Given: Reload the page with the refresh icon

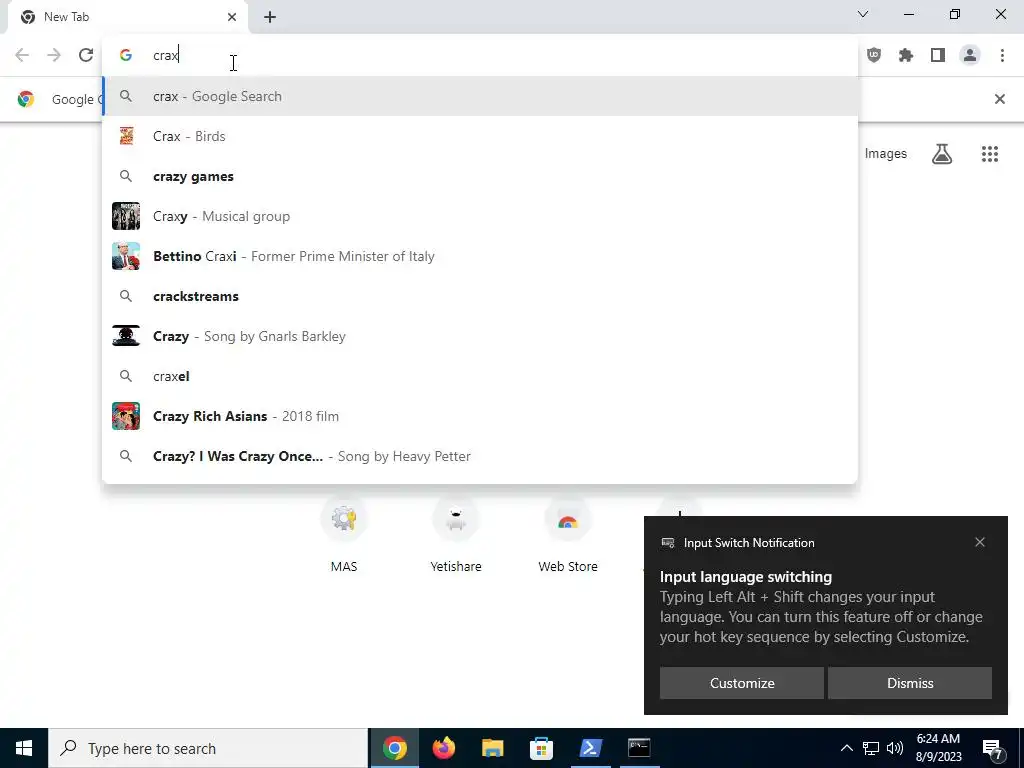Looking at the screenshot, I should (x=86, y=55).
